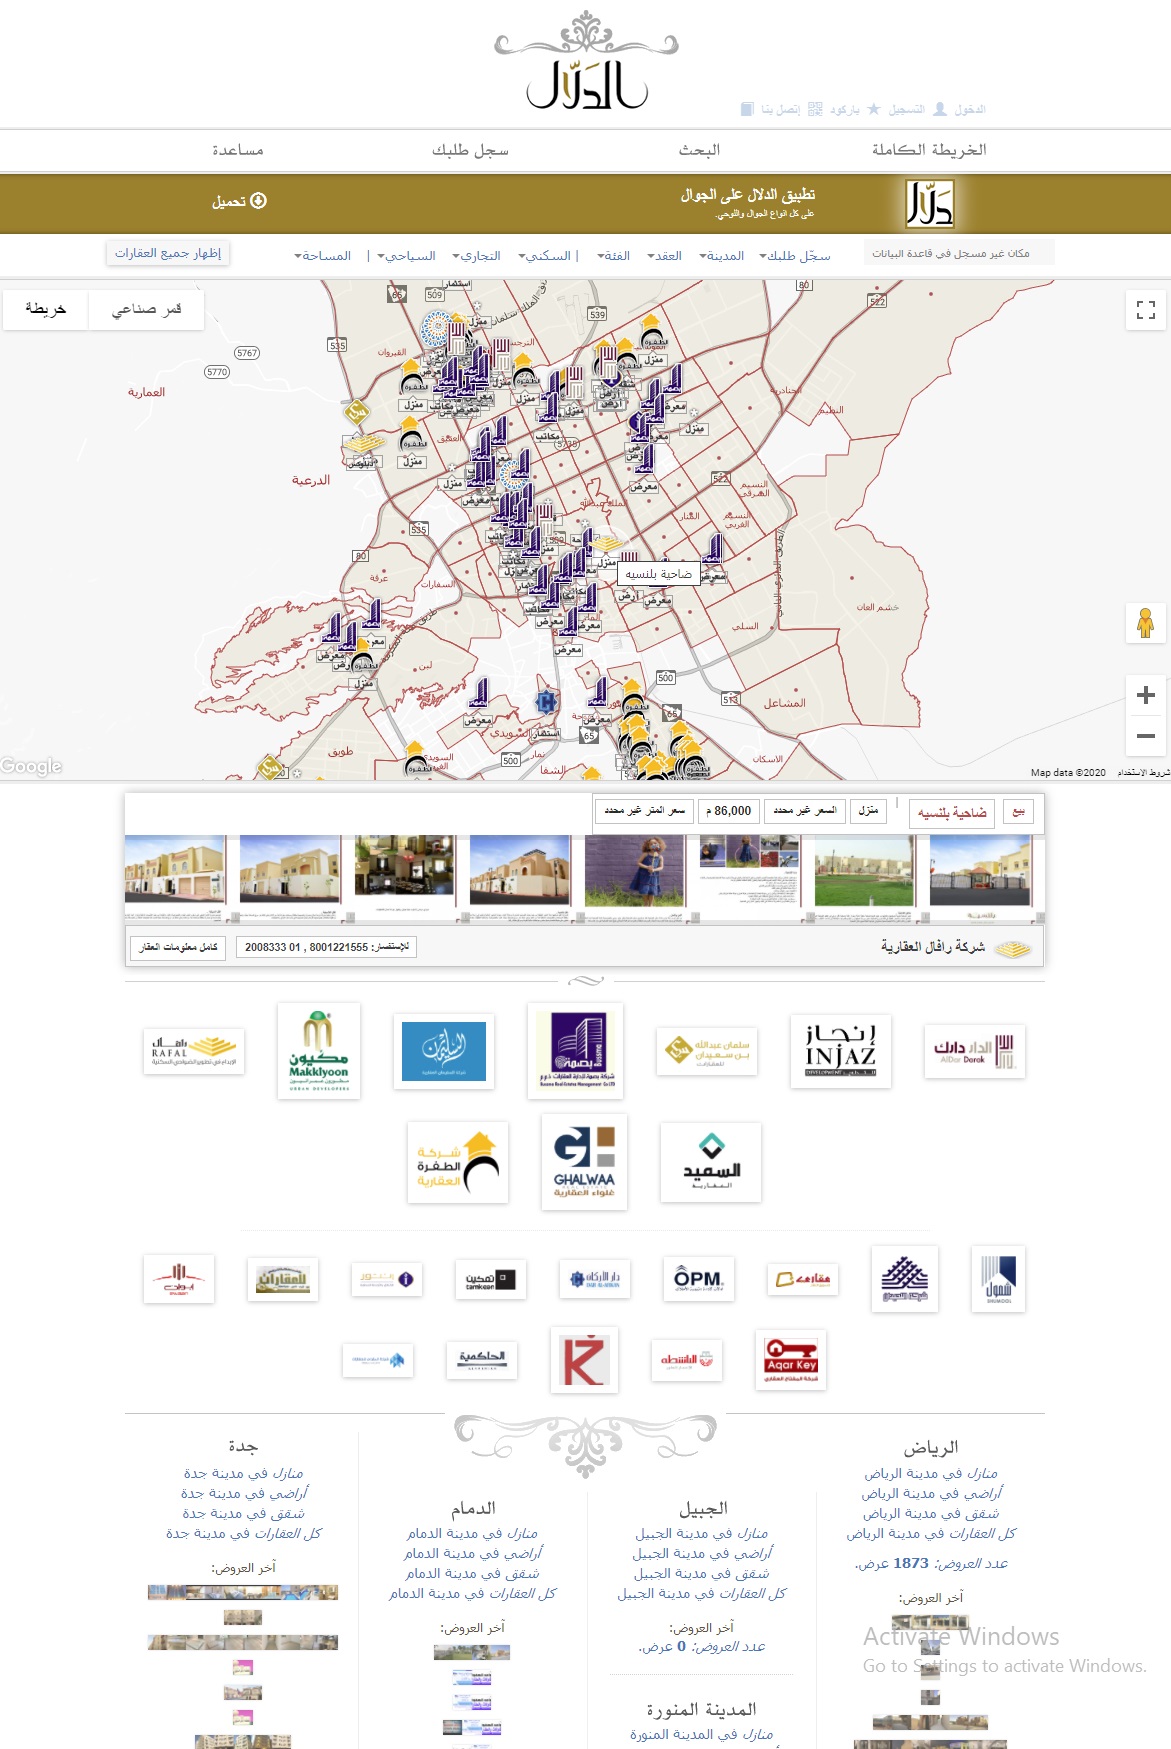1171x1749 pixels.
Task: Expand the السياحي tourism filter dropdown
Action: pos(407,256)
